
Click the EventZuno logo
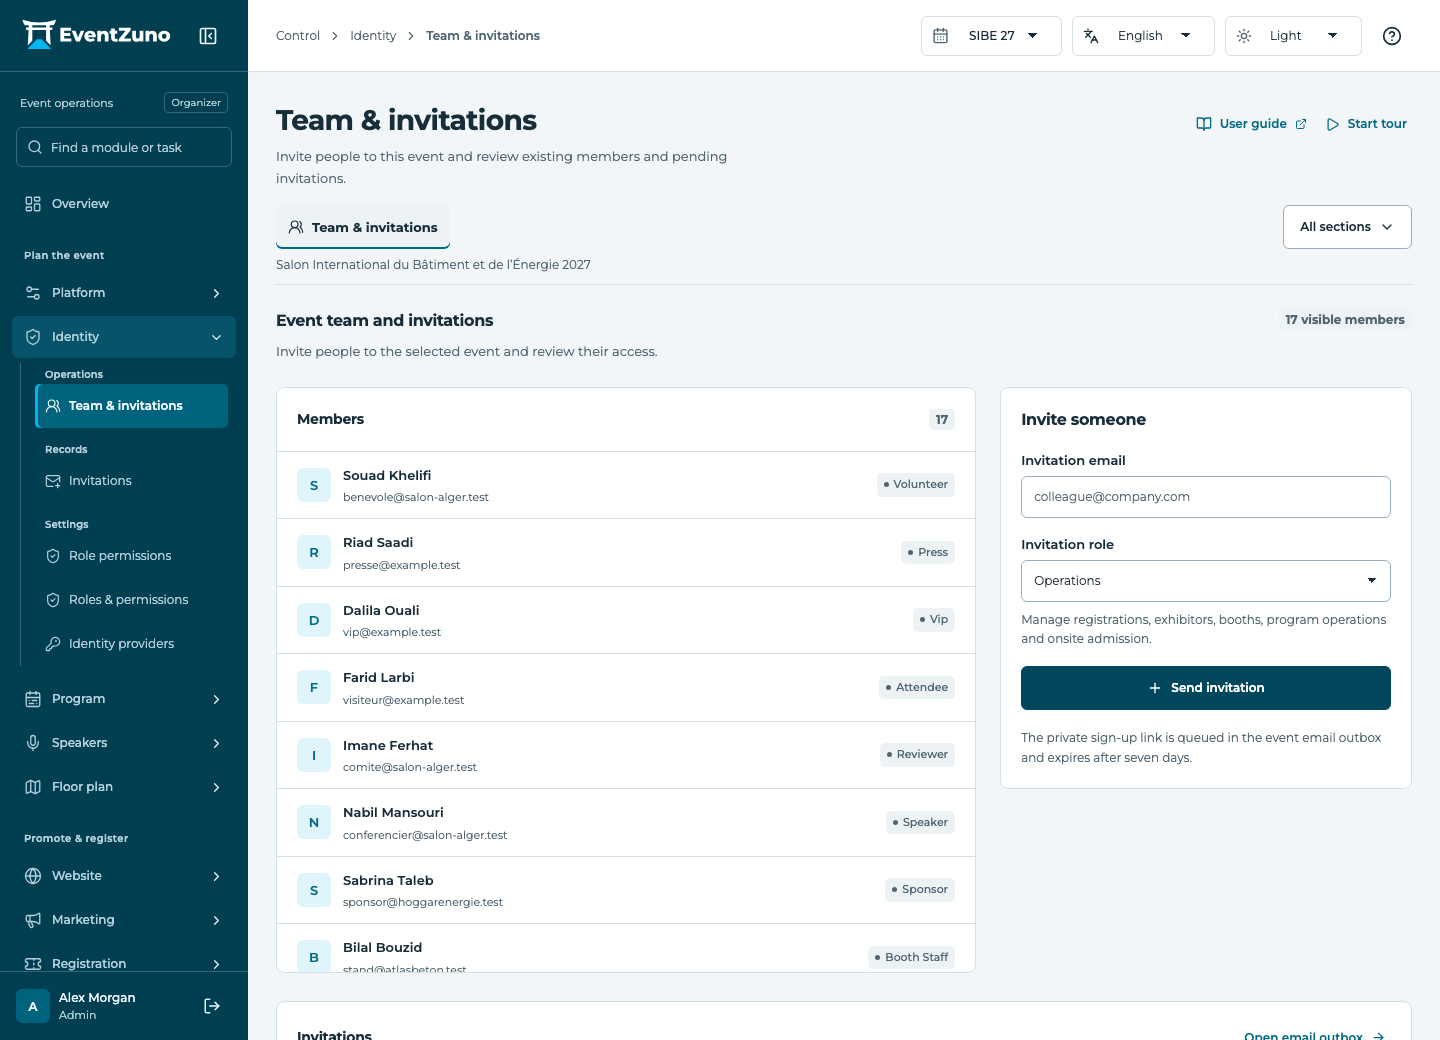(96, 35)
